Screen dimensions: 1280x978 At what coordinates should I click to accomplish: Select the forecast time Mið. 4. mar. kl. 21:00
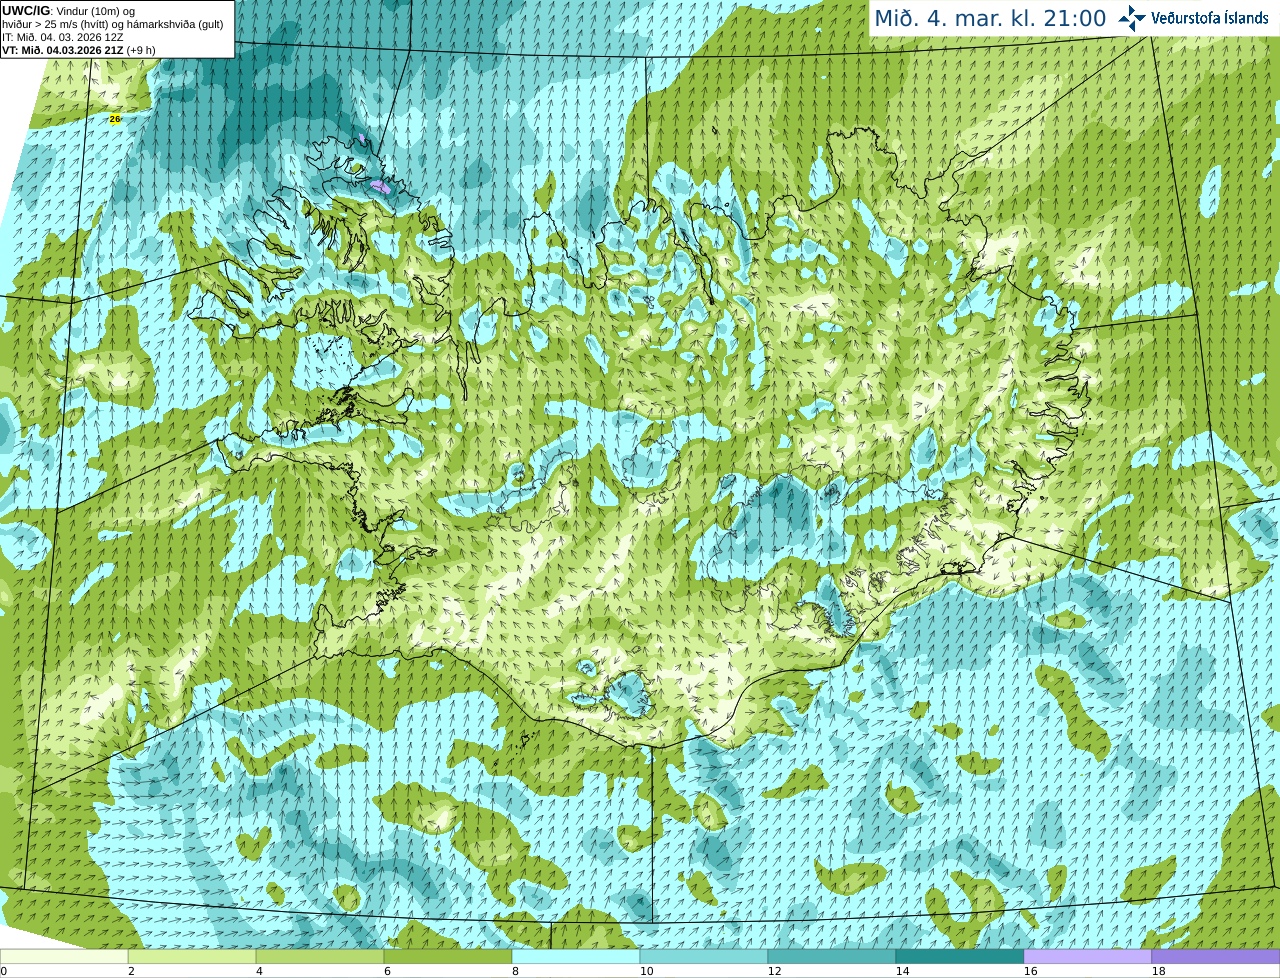[990, 18]
